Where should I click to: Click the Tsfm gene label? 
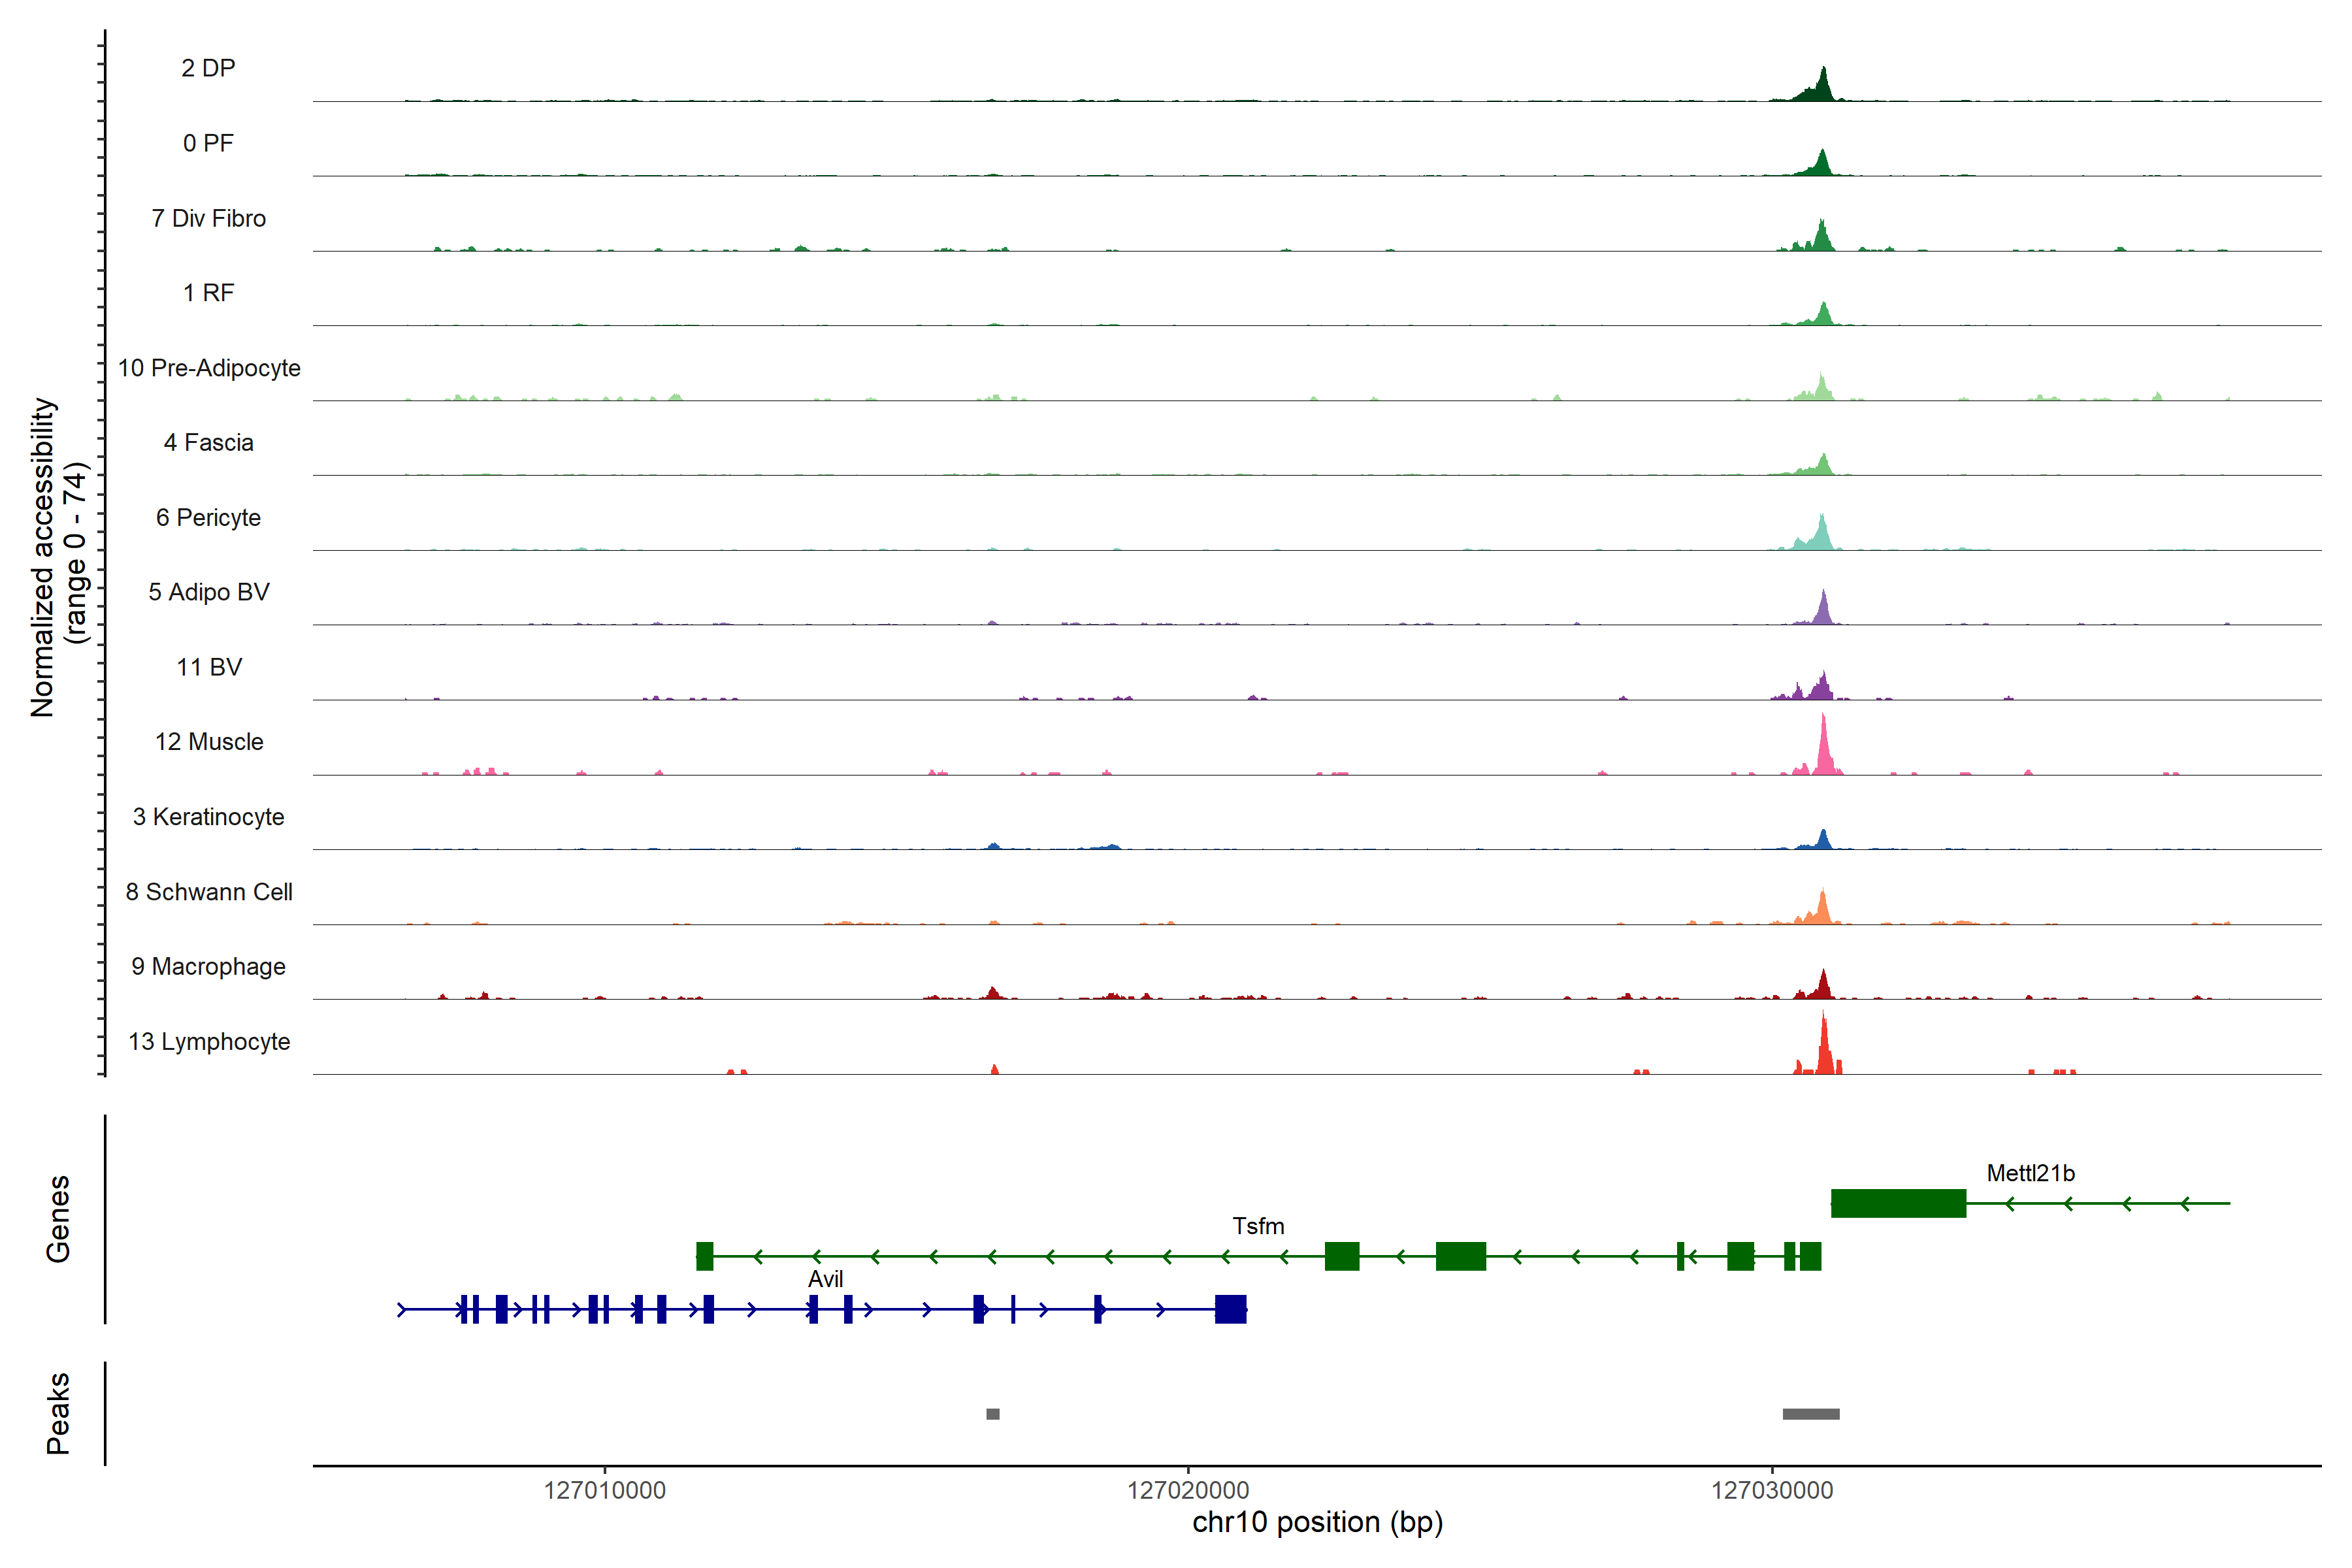[x=1258, y=1226]
